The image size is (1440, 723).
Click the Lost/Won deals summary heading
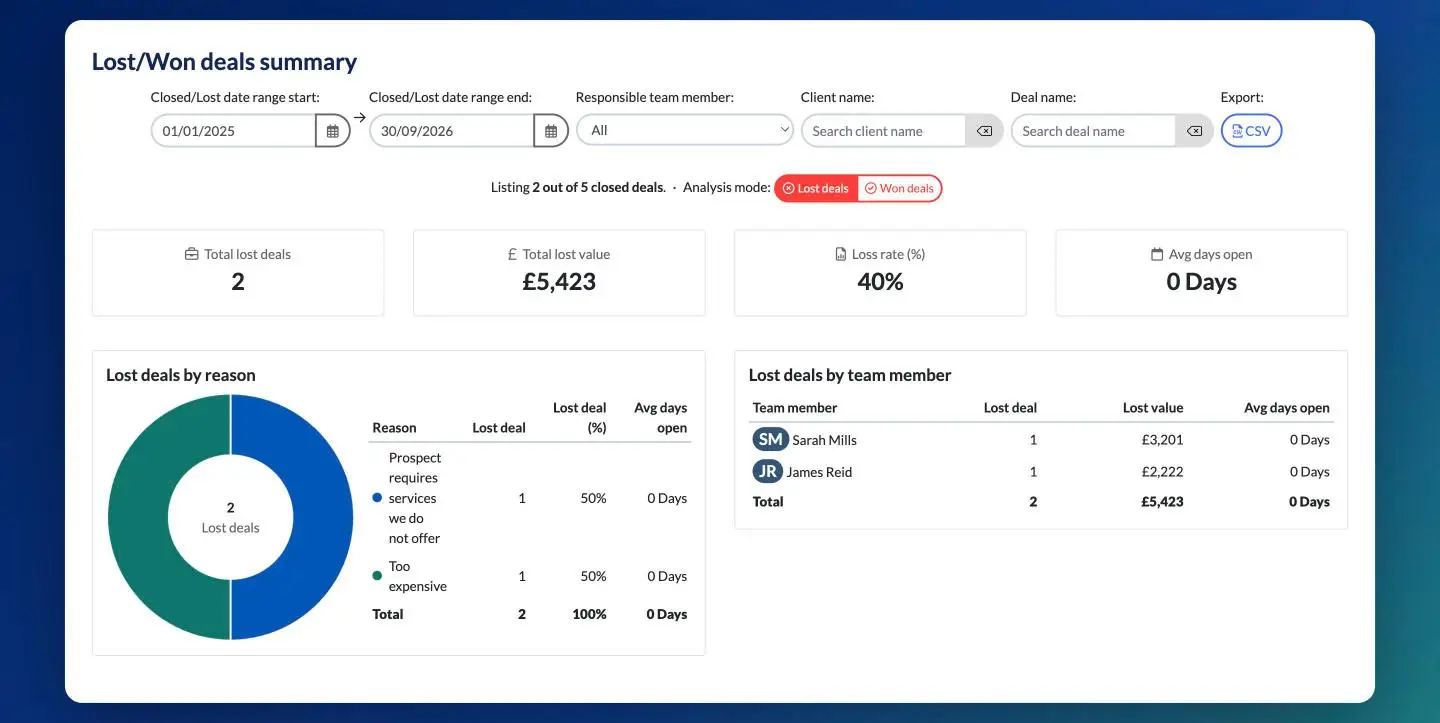224,62
